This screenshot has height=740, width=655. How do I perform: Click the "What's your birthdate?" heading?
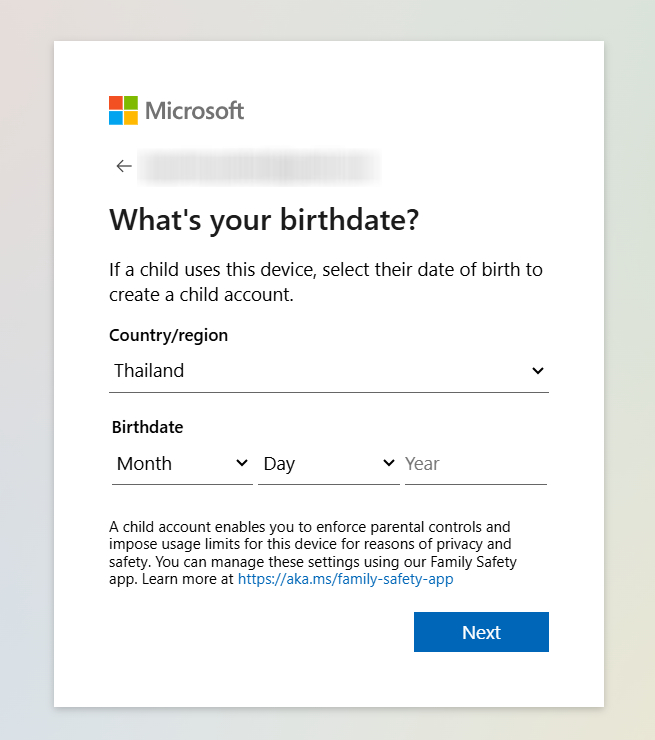coord(263,221)
